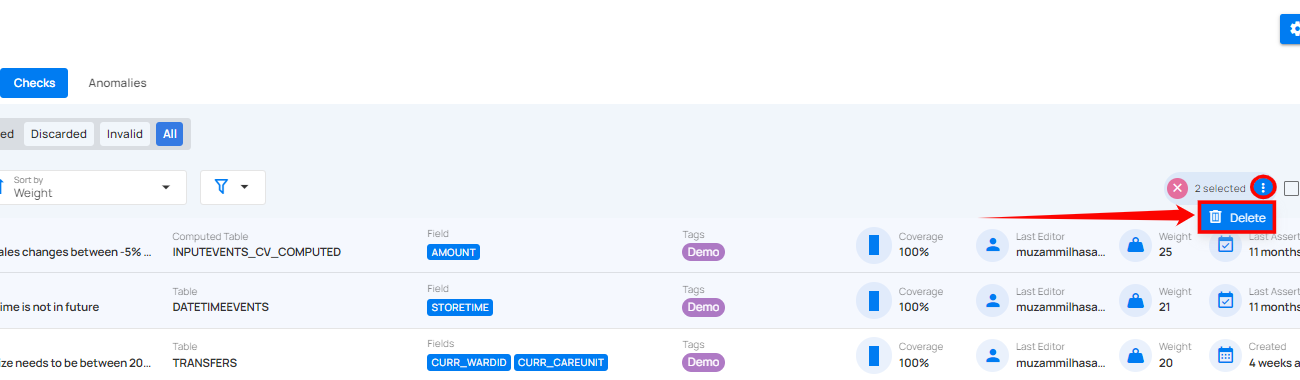Click created calendar icon in TRANSFERS row
The image size is (1300, 380).
point(1226,355)
